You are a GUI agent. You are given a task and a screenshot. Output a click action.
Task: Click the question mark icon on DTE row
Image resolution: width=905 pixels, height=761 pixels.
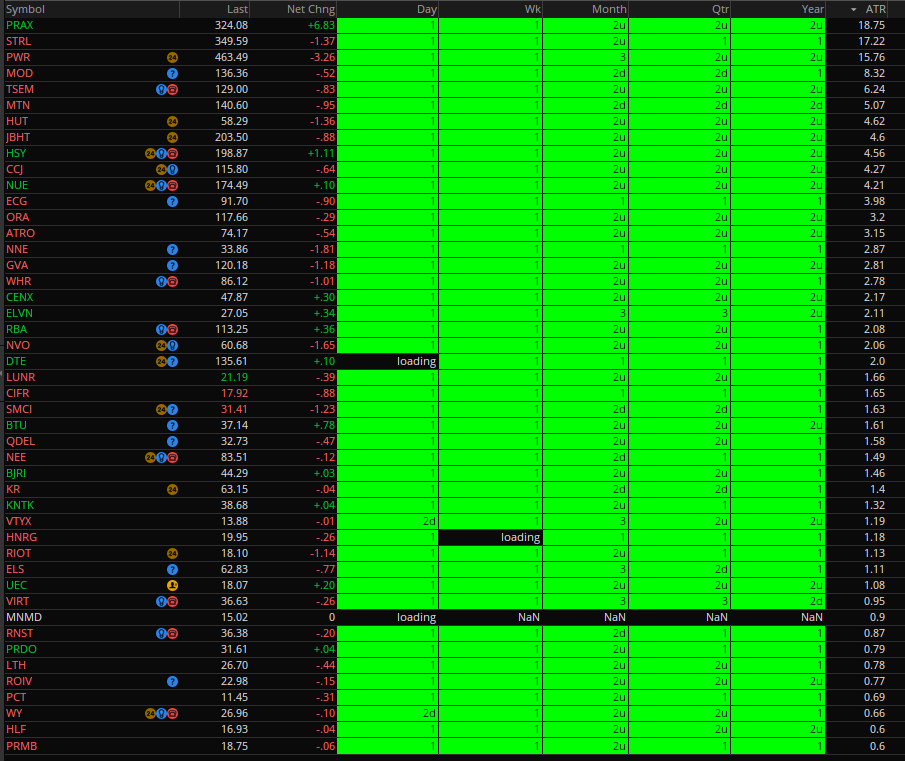(x=172, y=362)
